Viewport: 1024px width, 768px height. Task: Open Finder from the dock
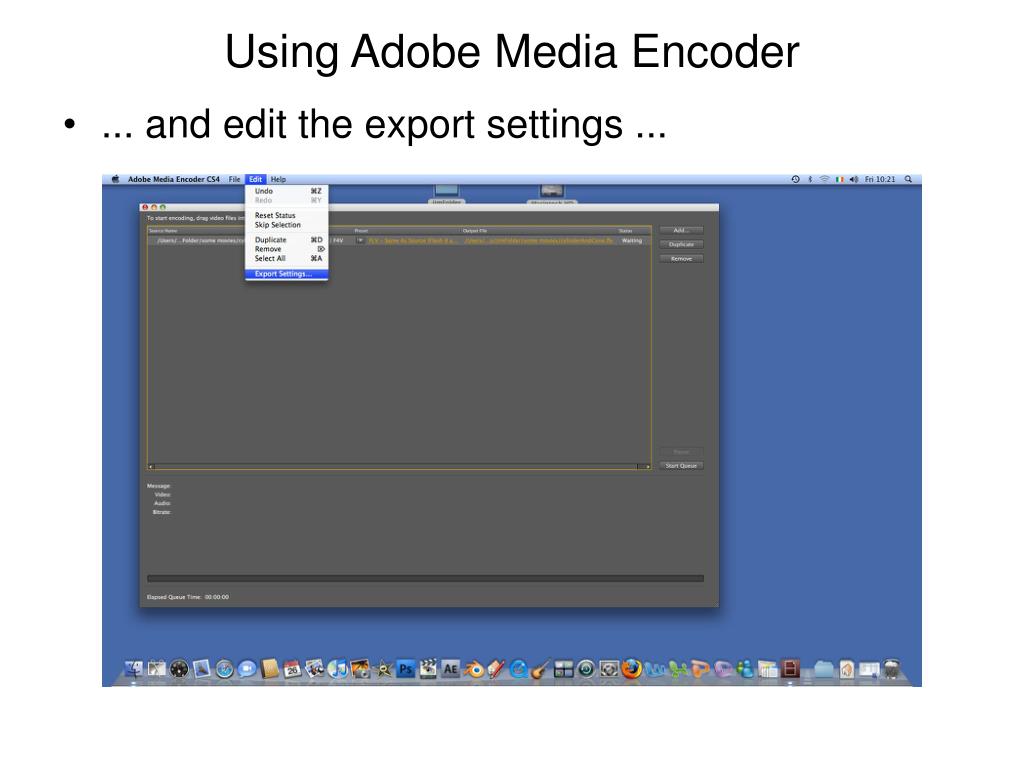pyautogui.click(x=134, y=669)
